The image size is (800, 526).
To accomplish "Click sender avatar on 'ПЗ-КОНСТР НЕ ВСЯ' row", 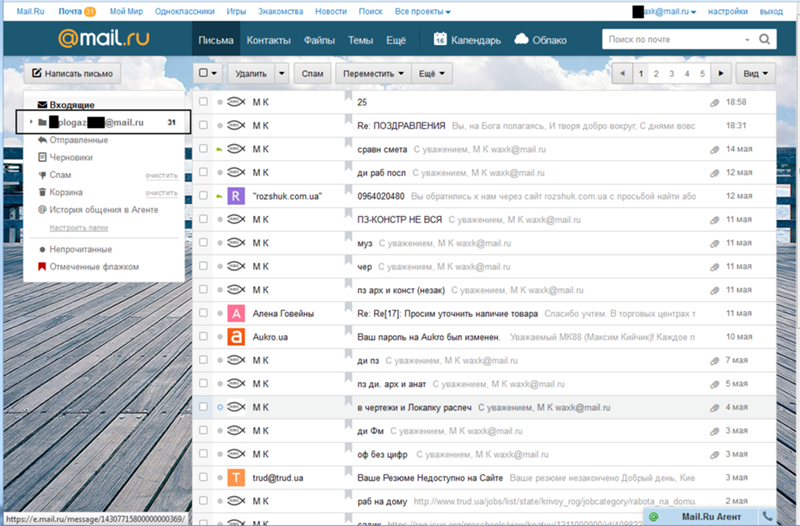I will pyautogui.click(x=236, y=219).
